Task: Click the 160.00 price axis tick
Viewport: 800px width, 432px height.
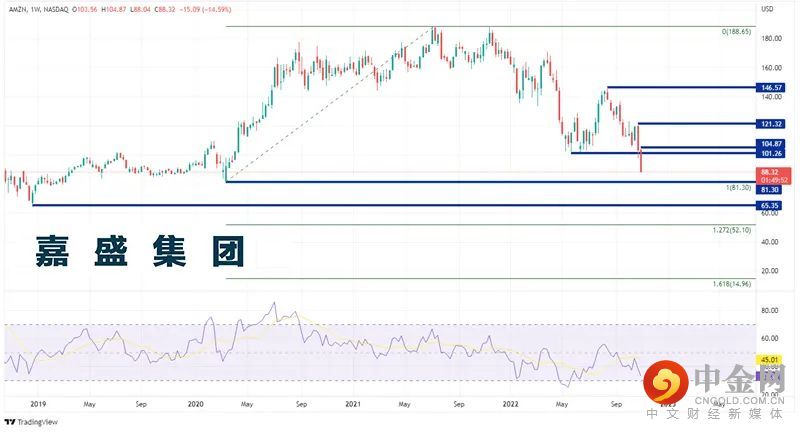Action: click(771, 68)
